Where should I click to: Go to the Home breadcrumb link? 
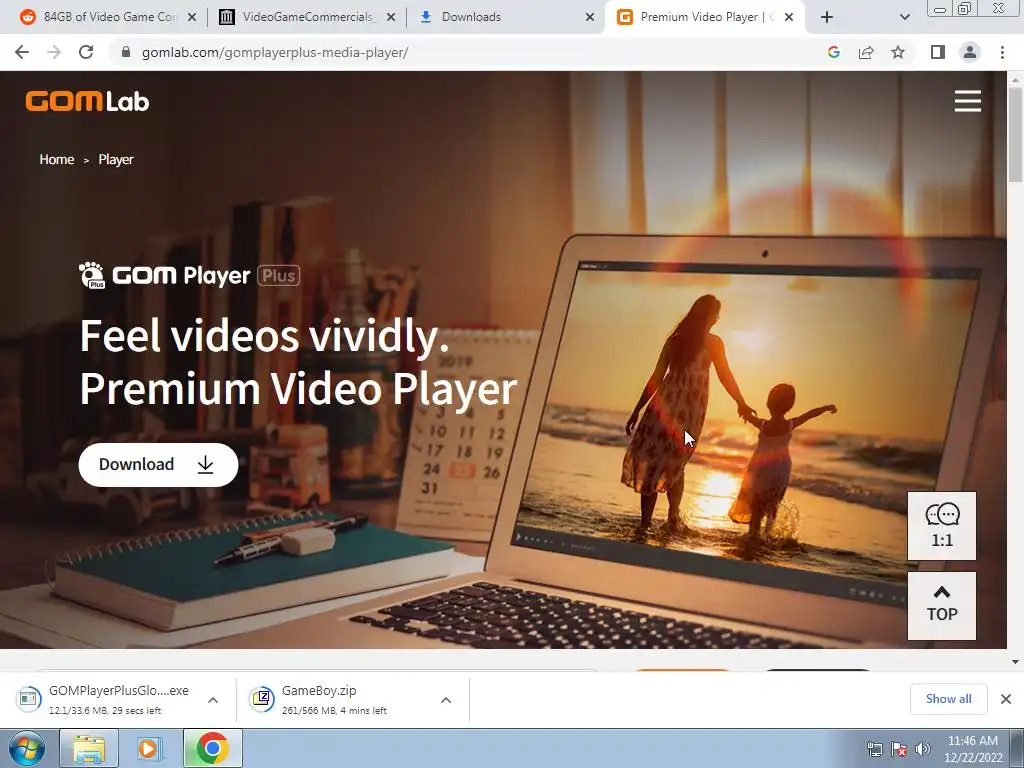[56, 159]
